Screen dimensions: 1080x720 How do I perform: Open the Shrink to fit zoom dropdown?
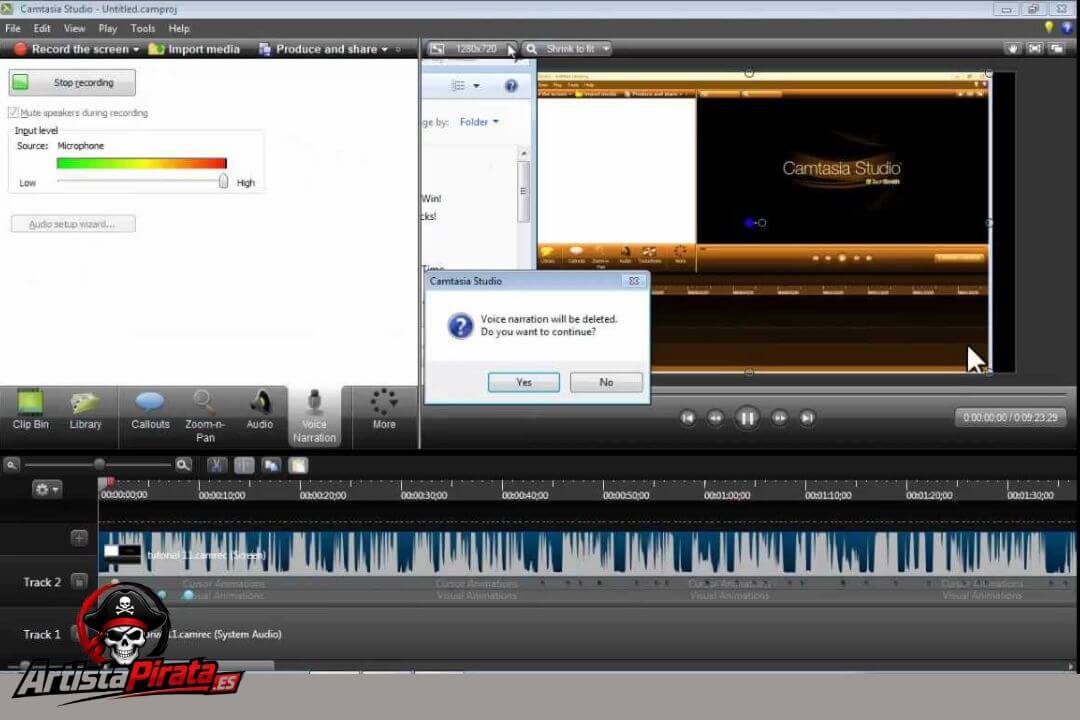click(x=606, y=49)
